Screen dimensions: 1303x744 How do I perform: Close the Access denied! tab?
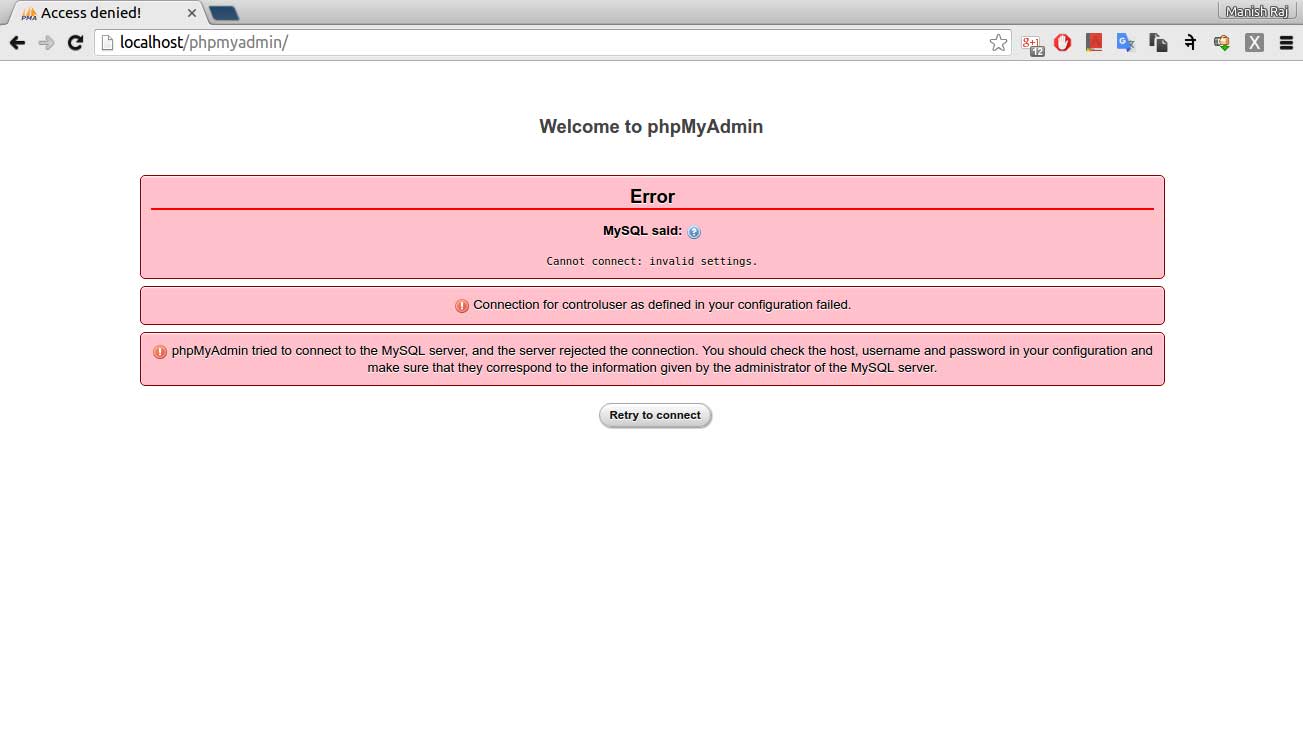coord(192,13)
